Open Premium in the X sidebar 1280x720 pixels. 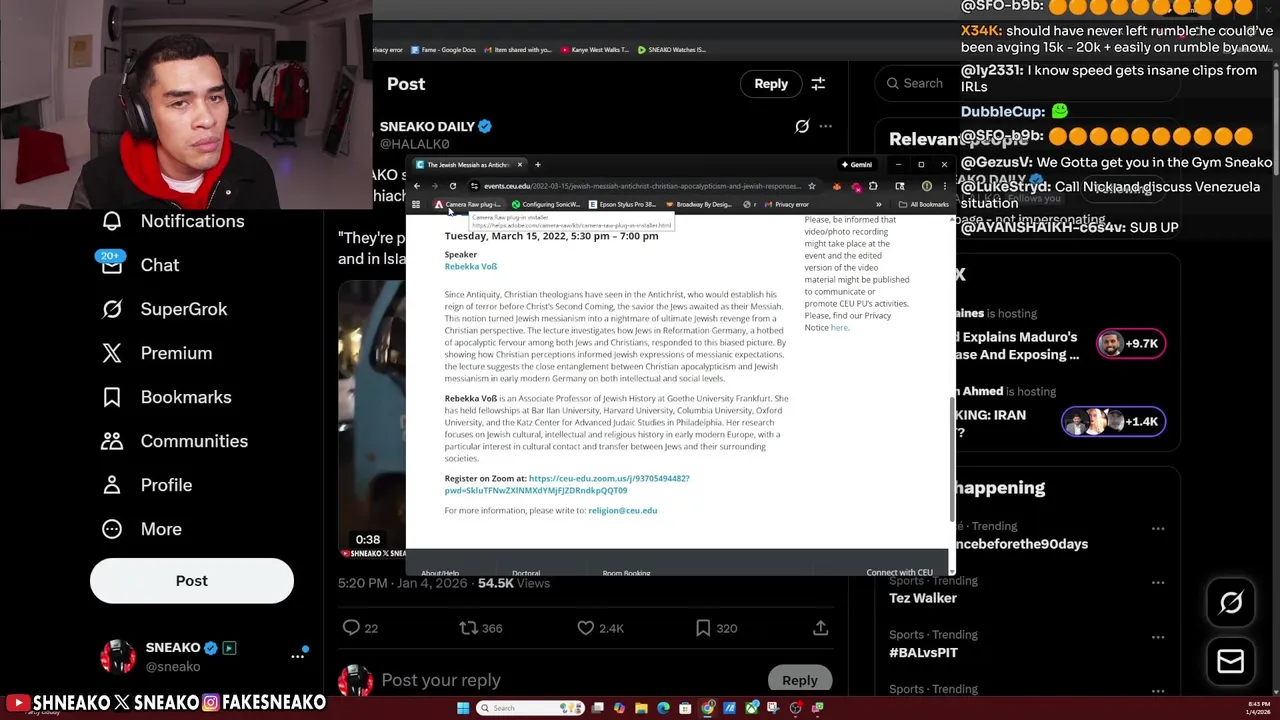[157, 353]
